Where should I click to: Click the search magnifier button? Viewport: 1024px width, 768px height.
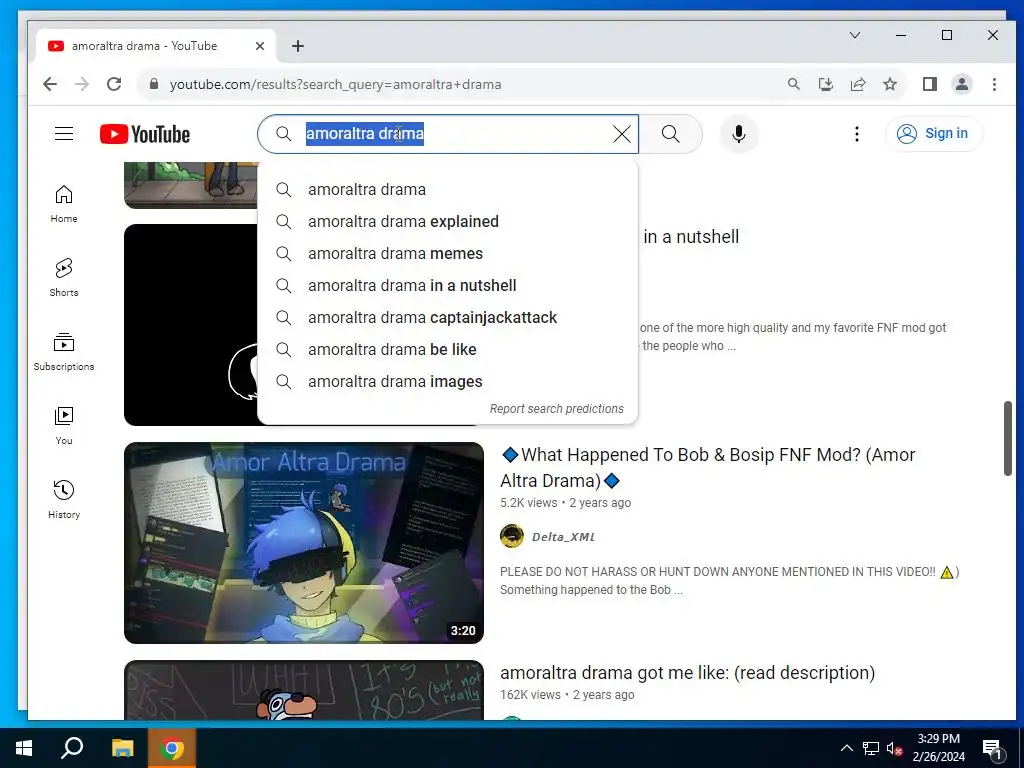[670, 134]
